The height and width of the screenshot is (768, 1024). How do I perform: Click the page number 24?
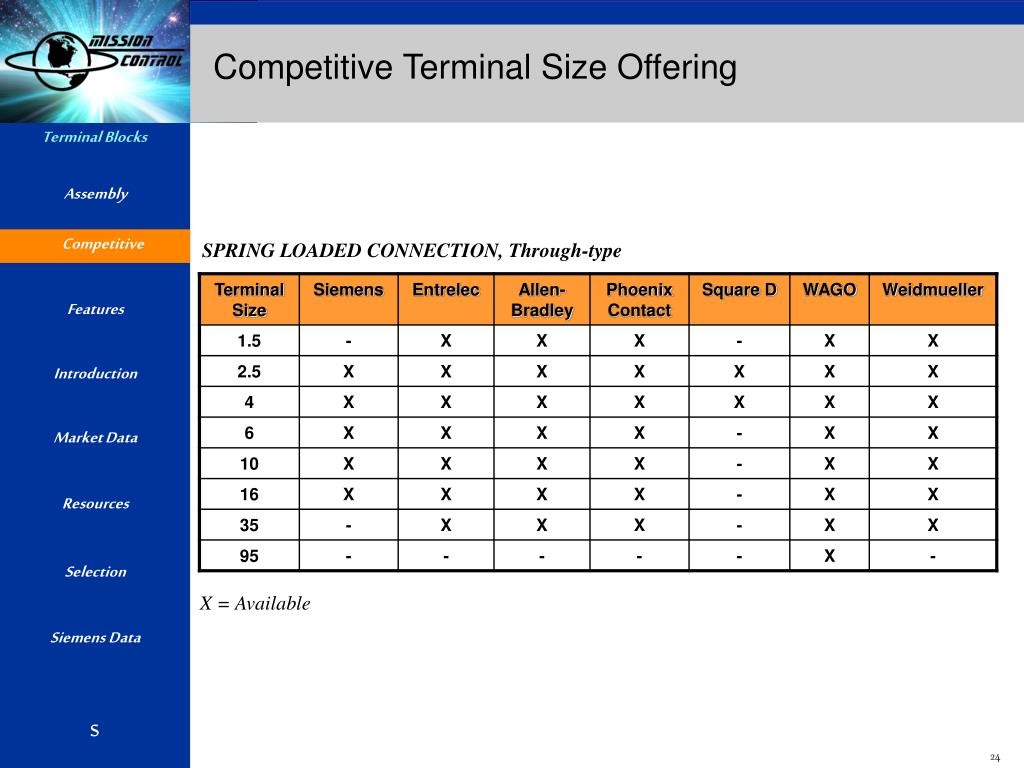(995, 758)
